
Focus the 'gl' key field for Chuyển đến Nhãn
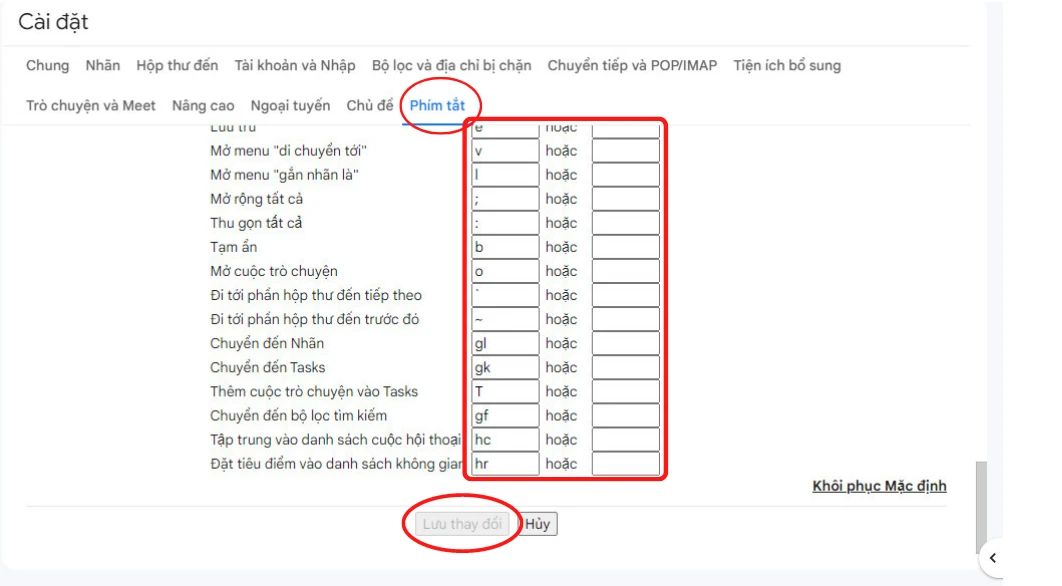pyautogui.click(x=505, y=343)
